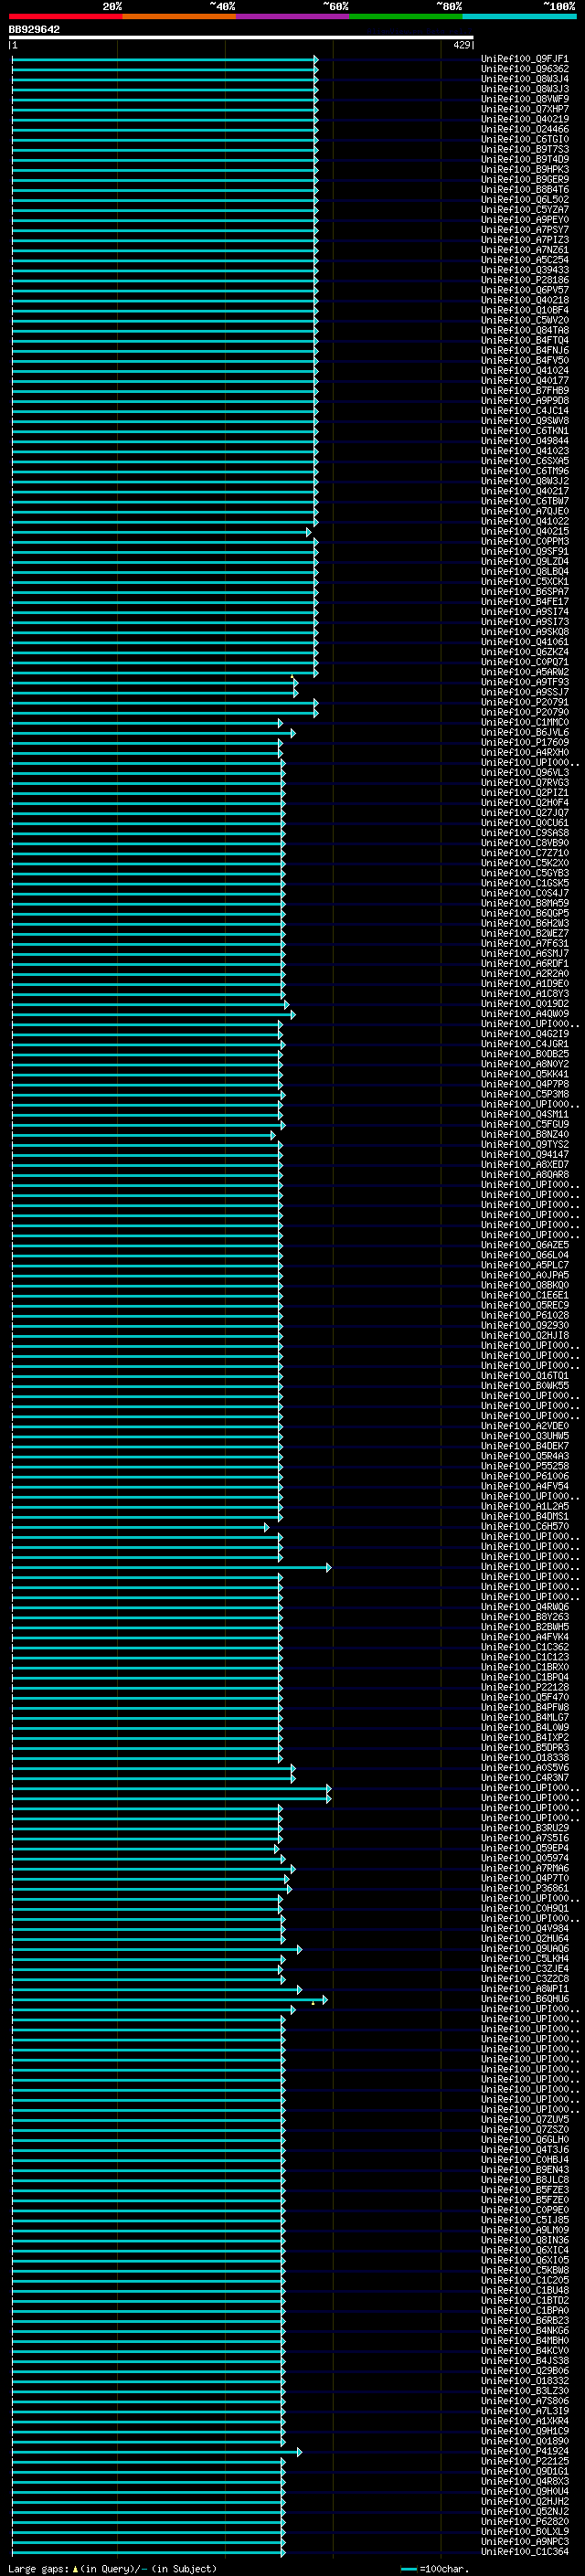Select hit label UniRef100_A1D9E0

525,983
